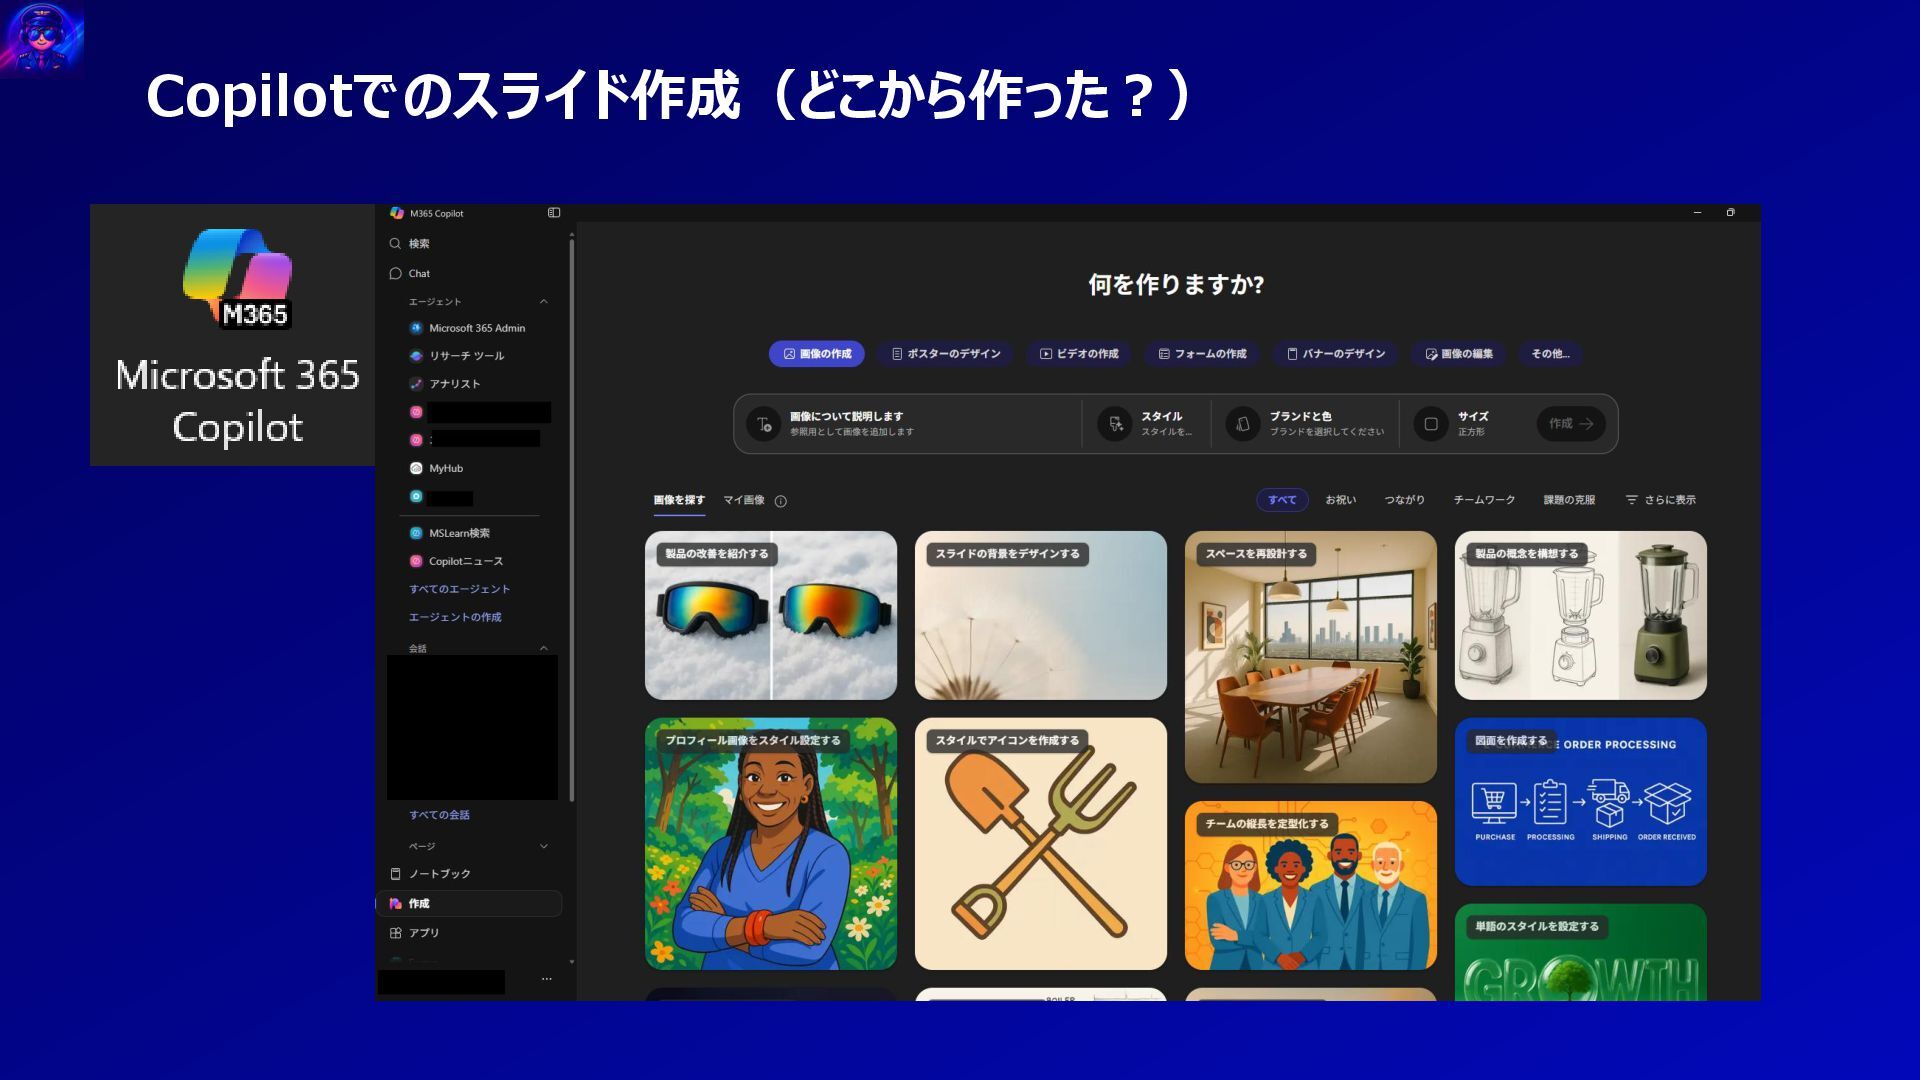Click the スタイル picker icon
1920x1080 pixels.
point(1114,424)
